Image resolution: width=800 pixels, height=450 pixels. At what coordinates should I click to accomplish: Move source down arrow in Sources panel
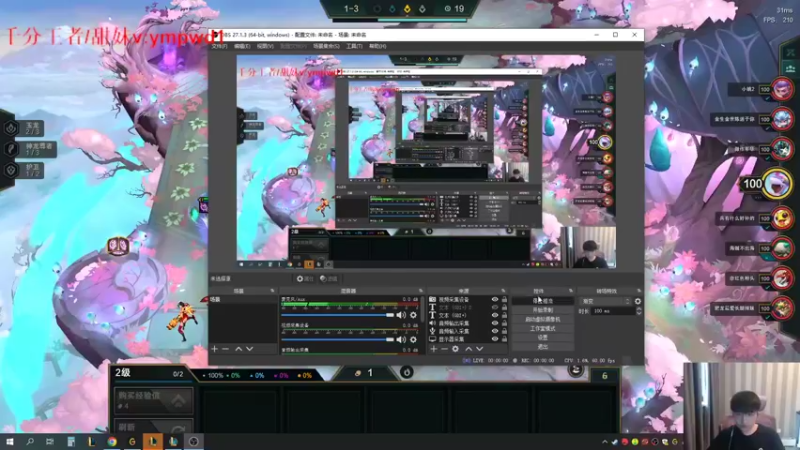pos(479,349)
